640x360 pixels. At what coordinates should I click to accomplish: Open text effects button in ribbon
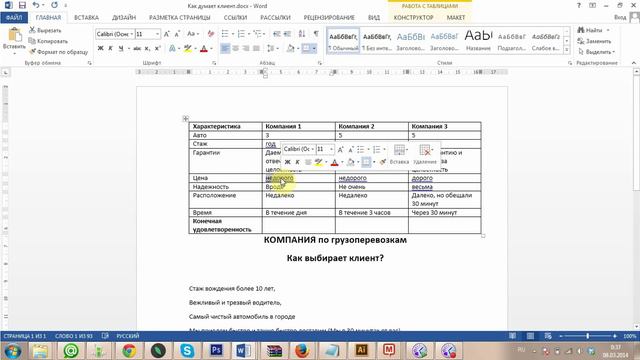point(172,49)
